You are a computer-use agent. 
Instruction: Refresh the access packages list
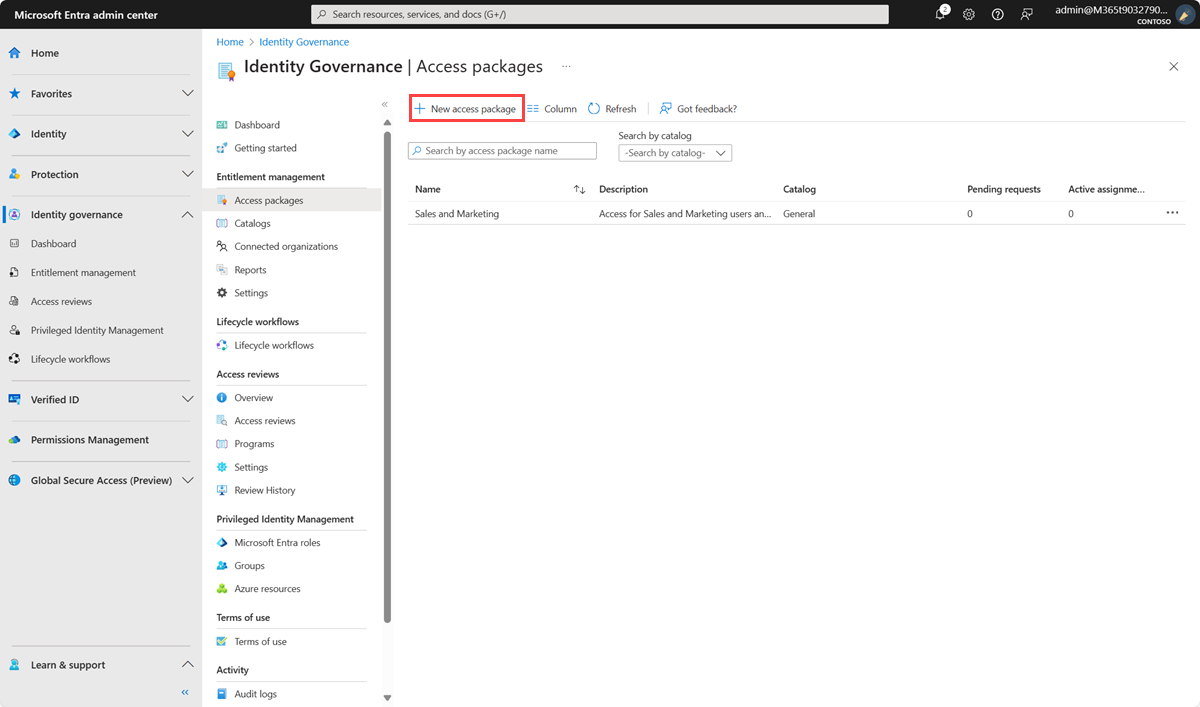[x=612, y=108]
